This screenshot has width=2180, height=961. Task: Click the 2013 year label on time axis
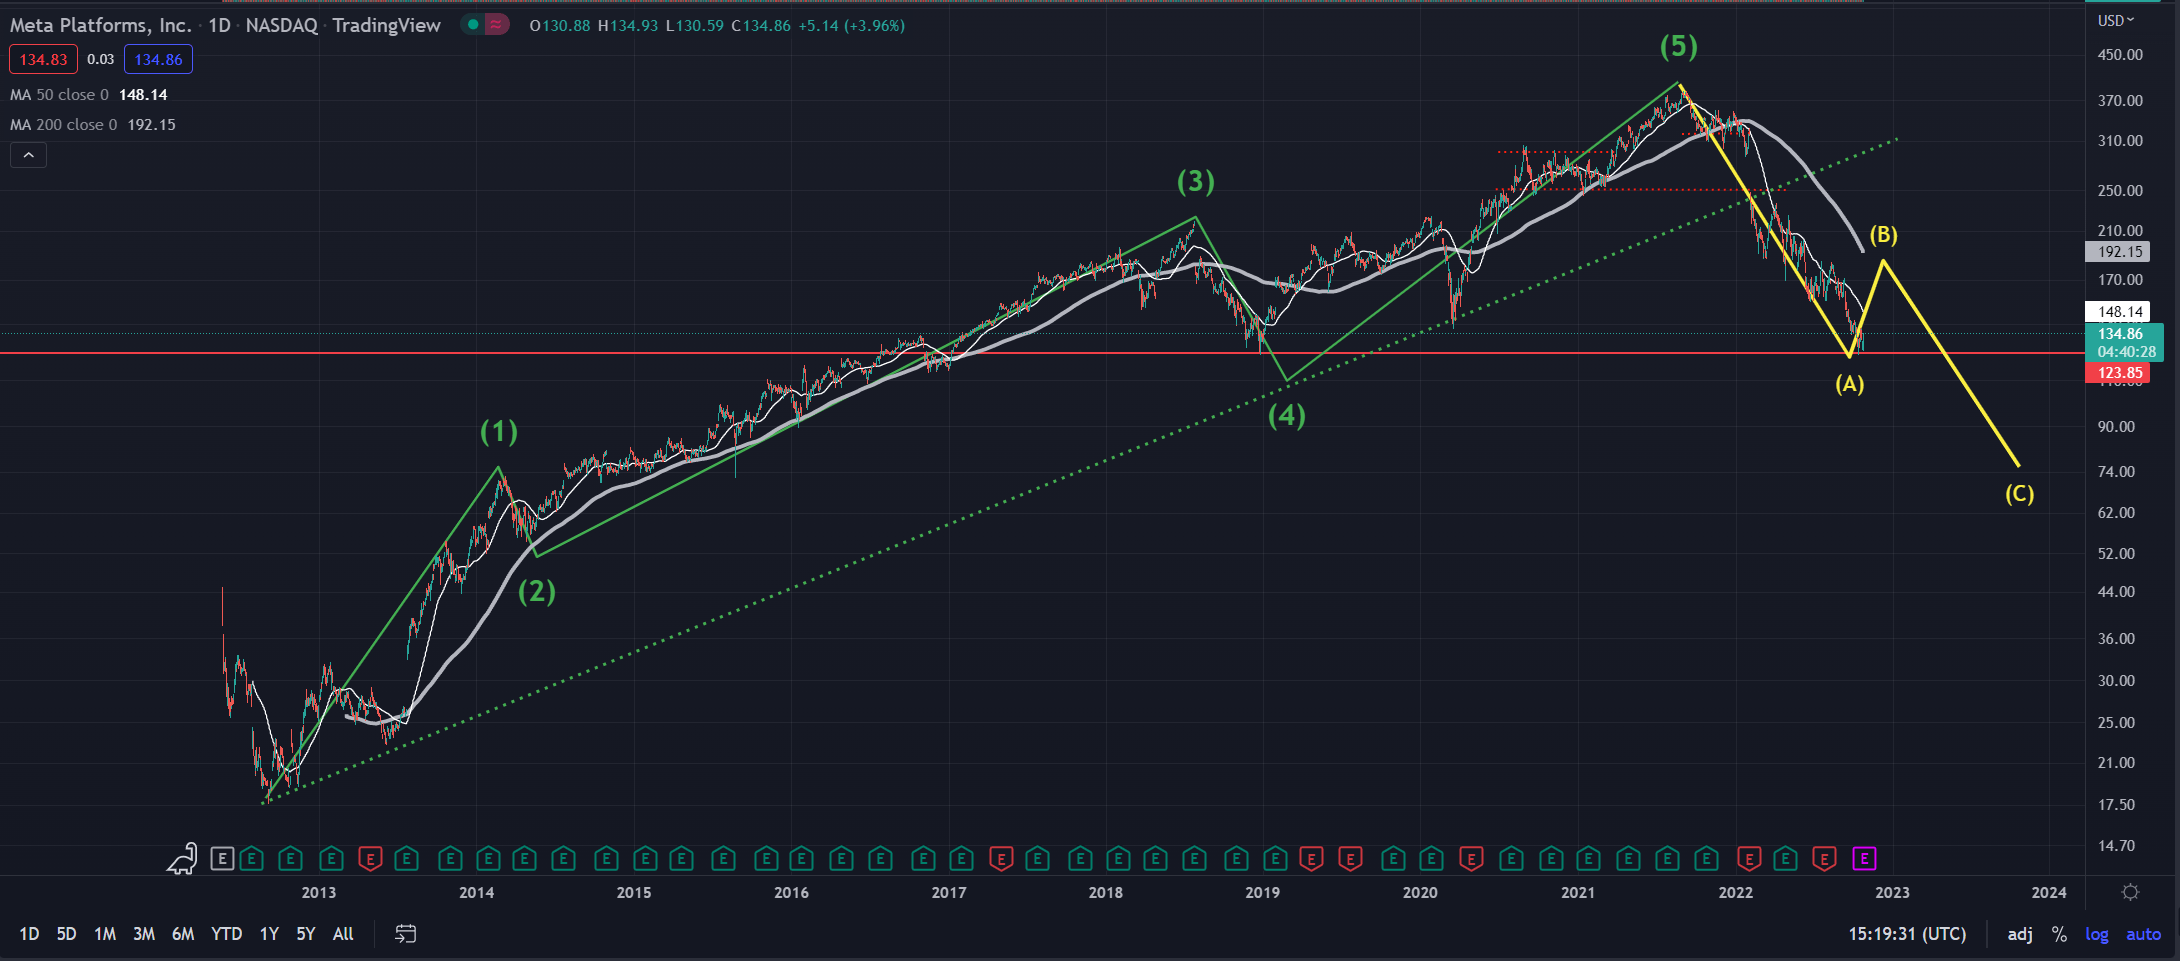click(x=319, y=893)
